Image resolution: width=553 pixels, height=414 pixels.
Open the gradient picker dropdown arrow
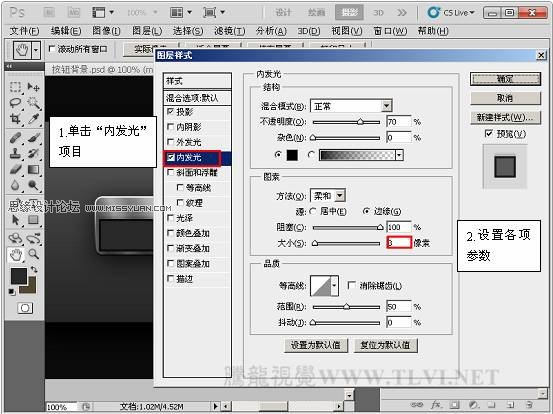[399, 155]
